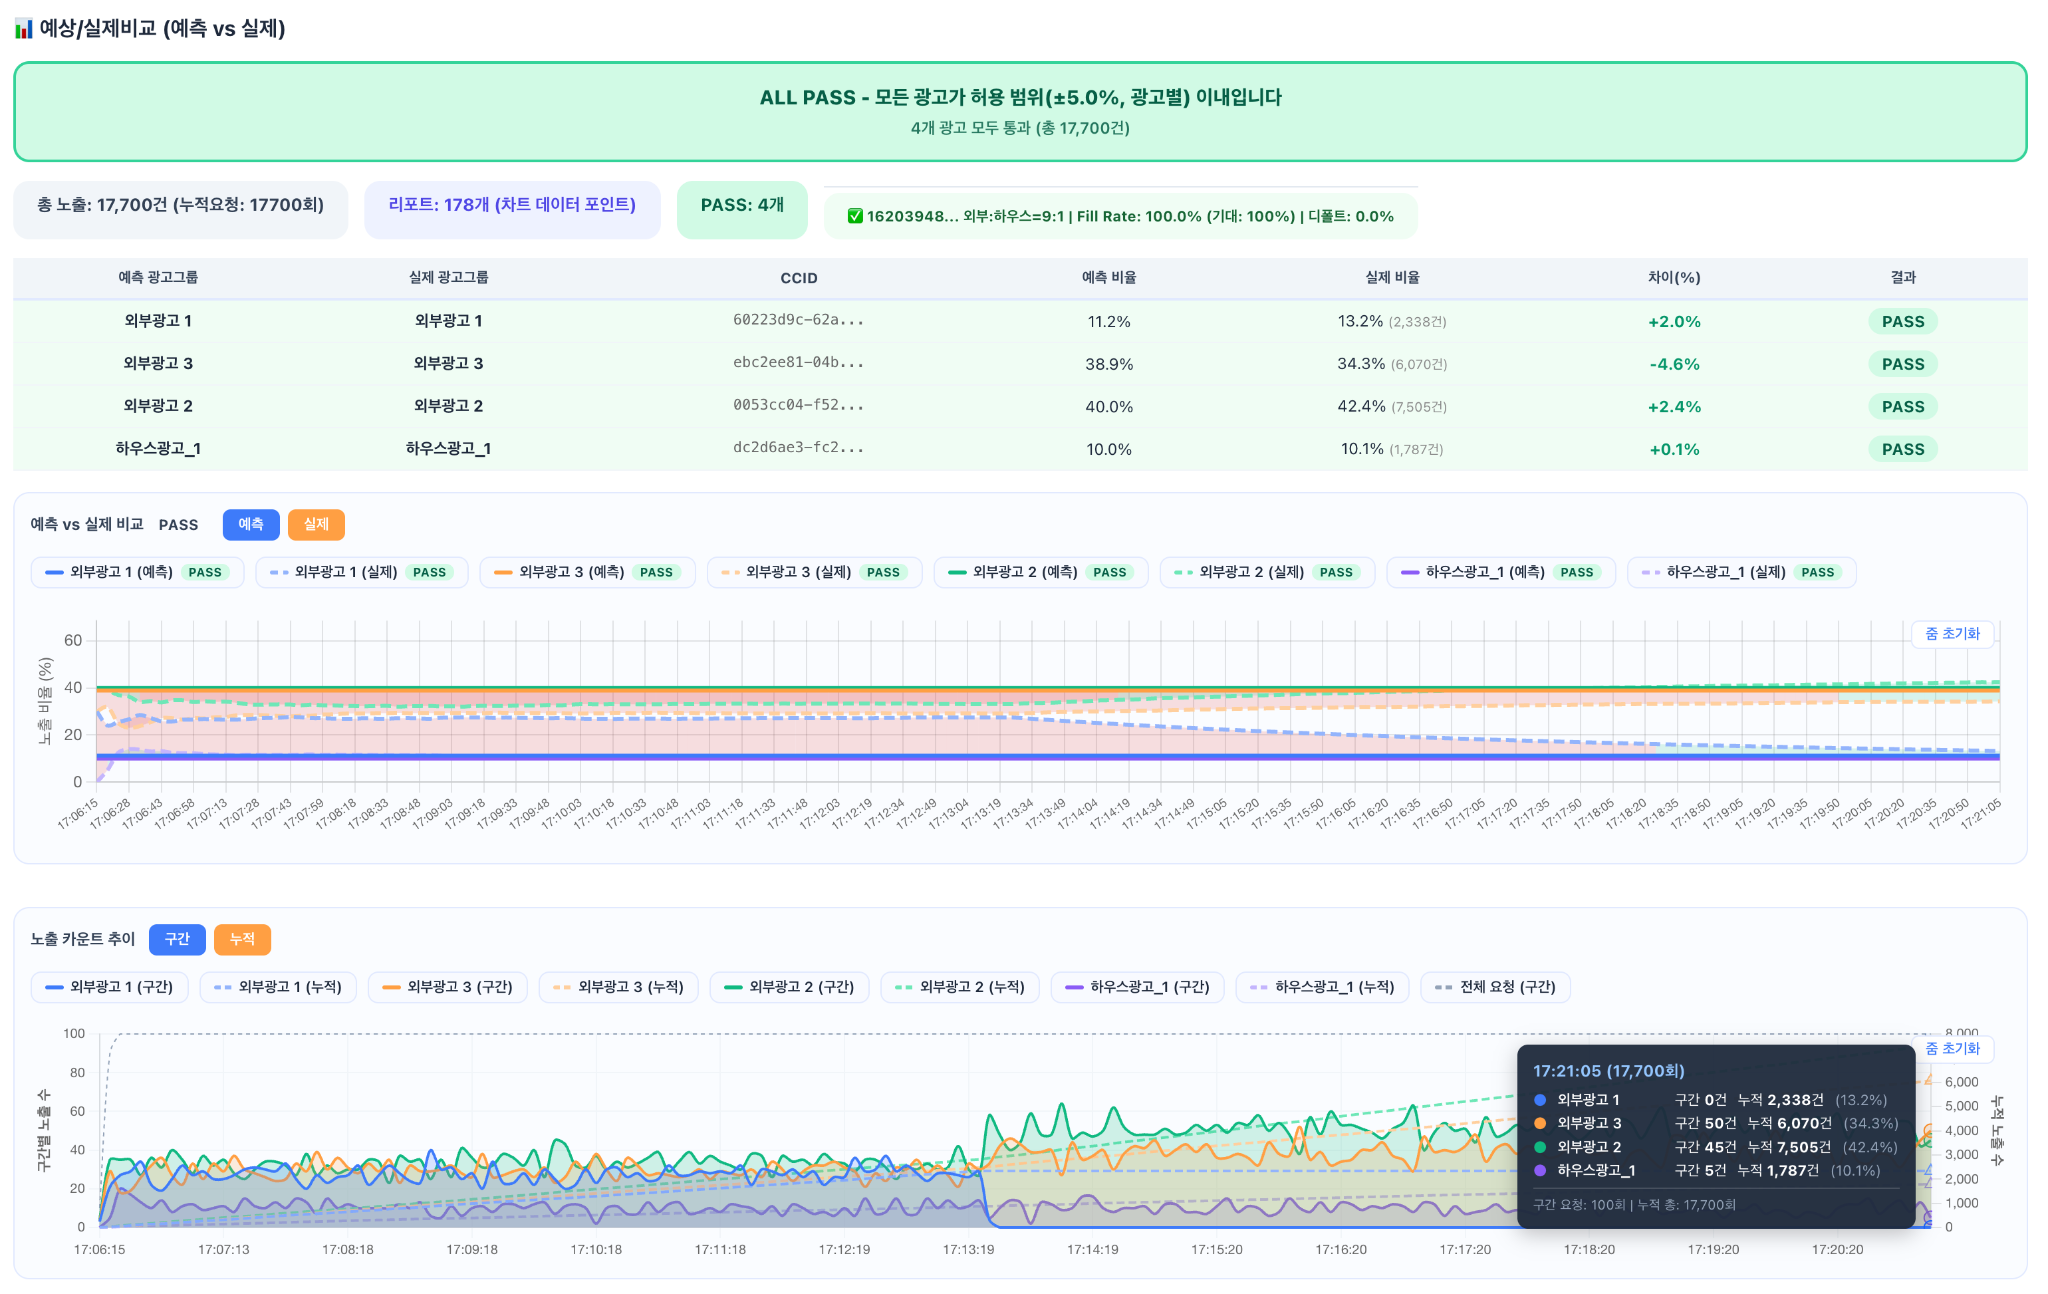
Task: Toggle 외부광고 1 (실제) legend series
Action: click(362, 572)
